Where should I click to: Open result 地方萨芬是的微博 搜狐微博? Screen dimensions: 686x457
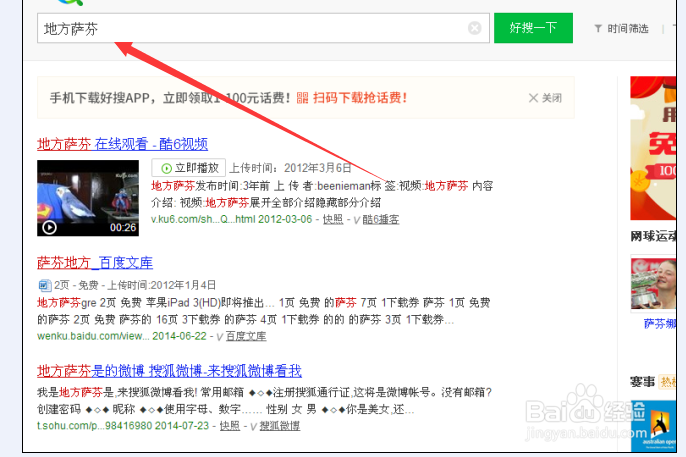[x=169, y=371]
